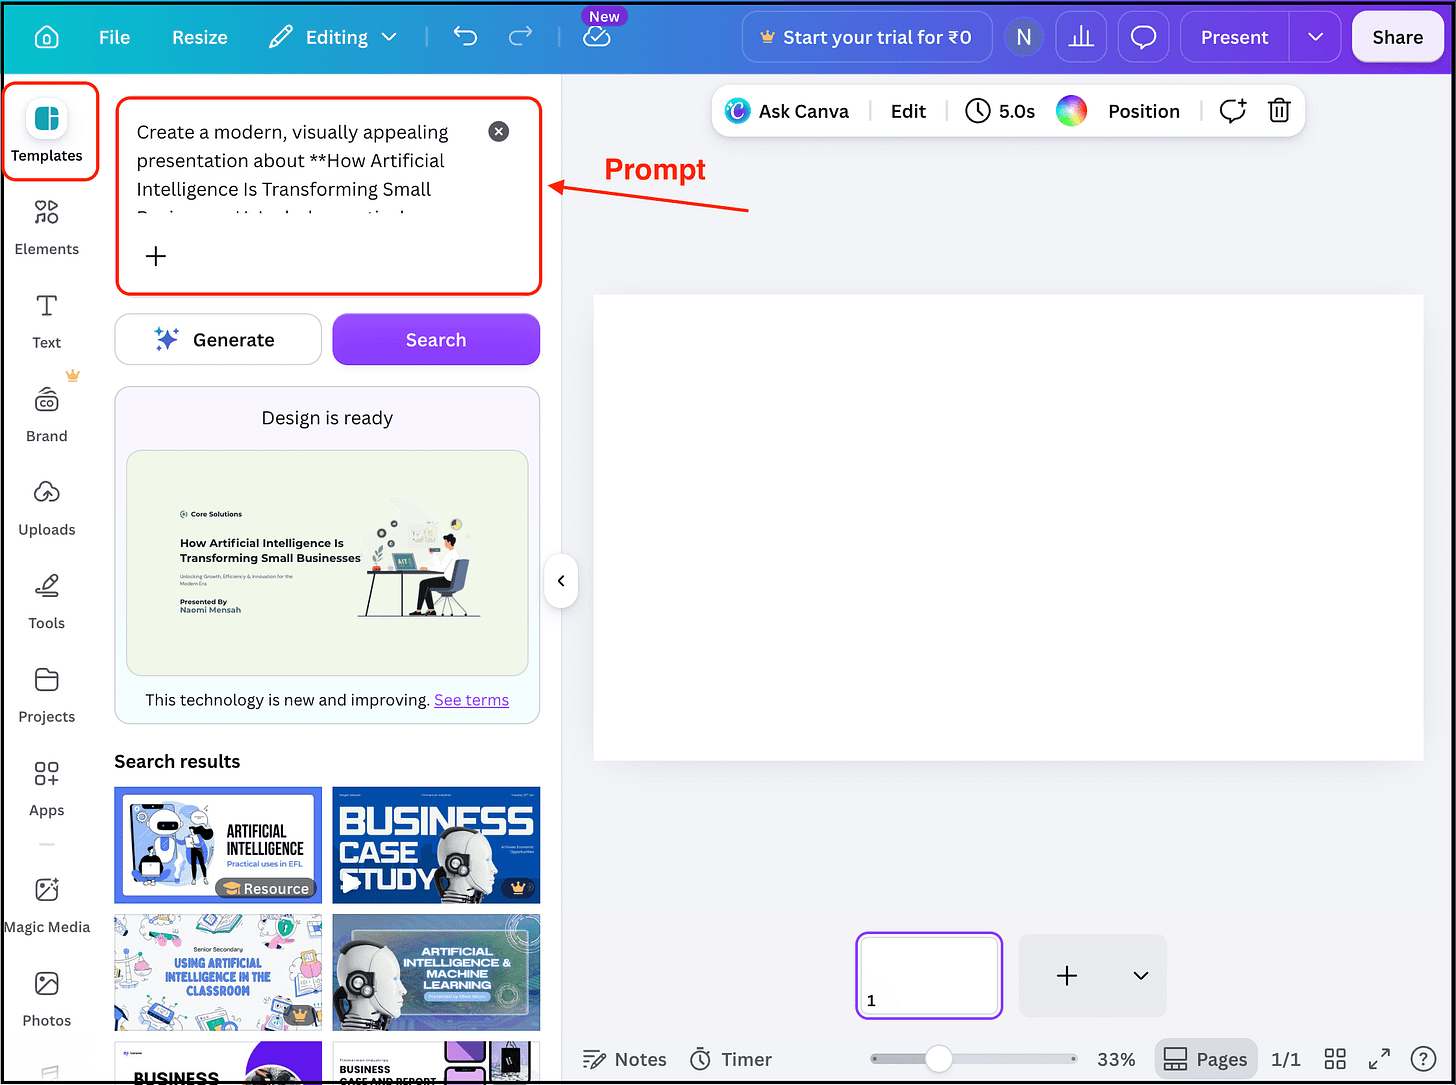Open the Photos sidebar panel

click(x=47, y=999)
